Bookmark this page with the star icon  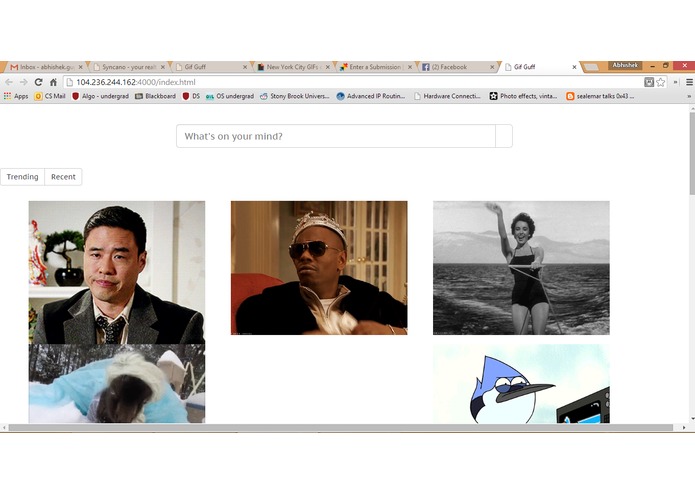tap(661, 82)
